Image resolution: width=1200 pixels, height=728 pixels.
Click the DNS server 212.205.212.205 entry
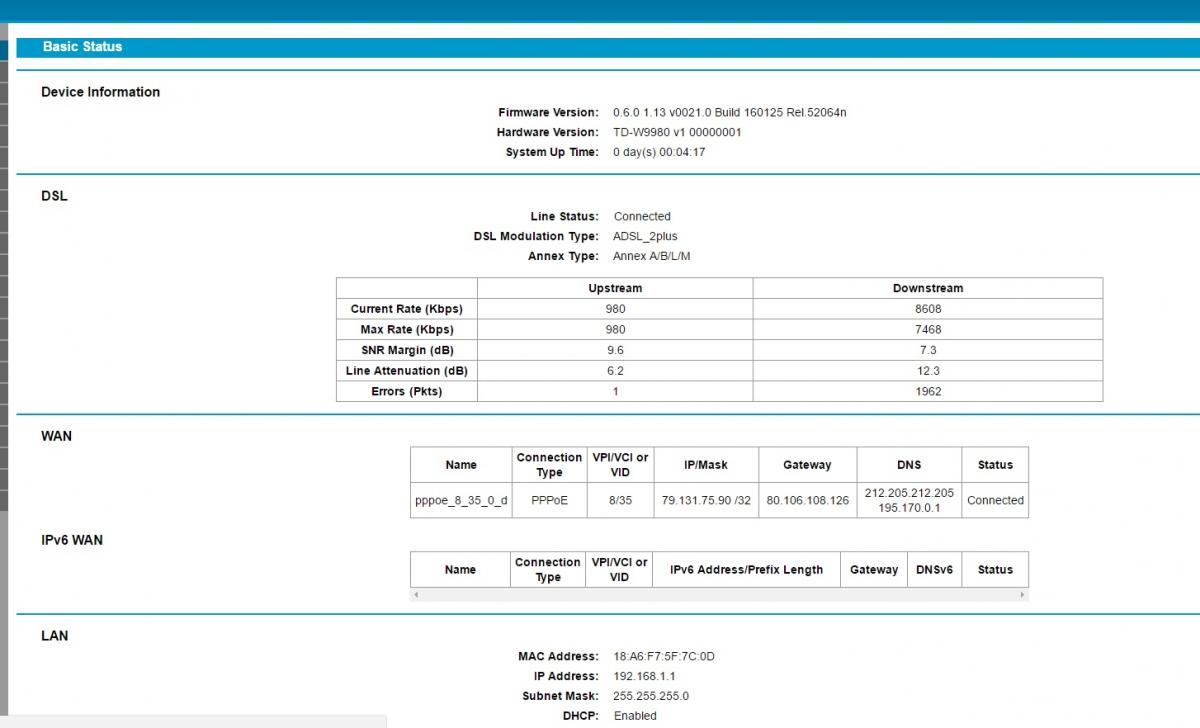pyautogui.click(x=909, y=493)
